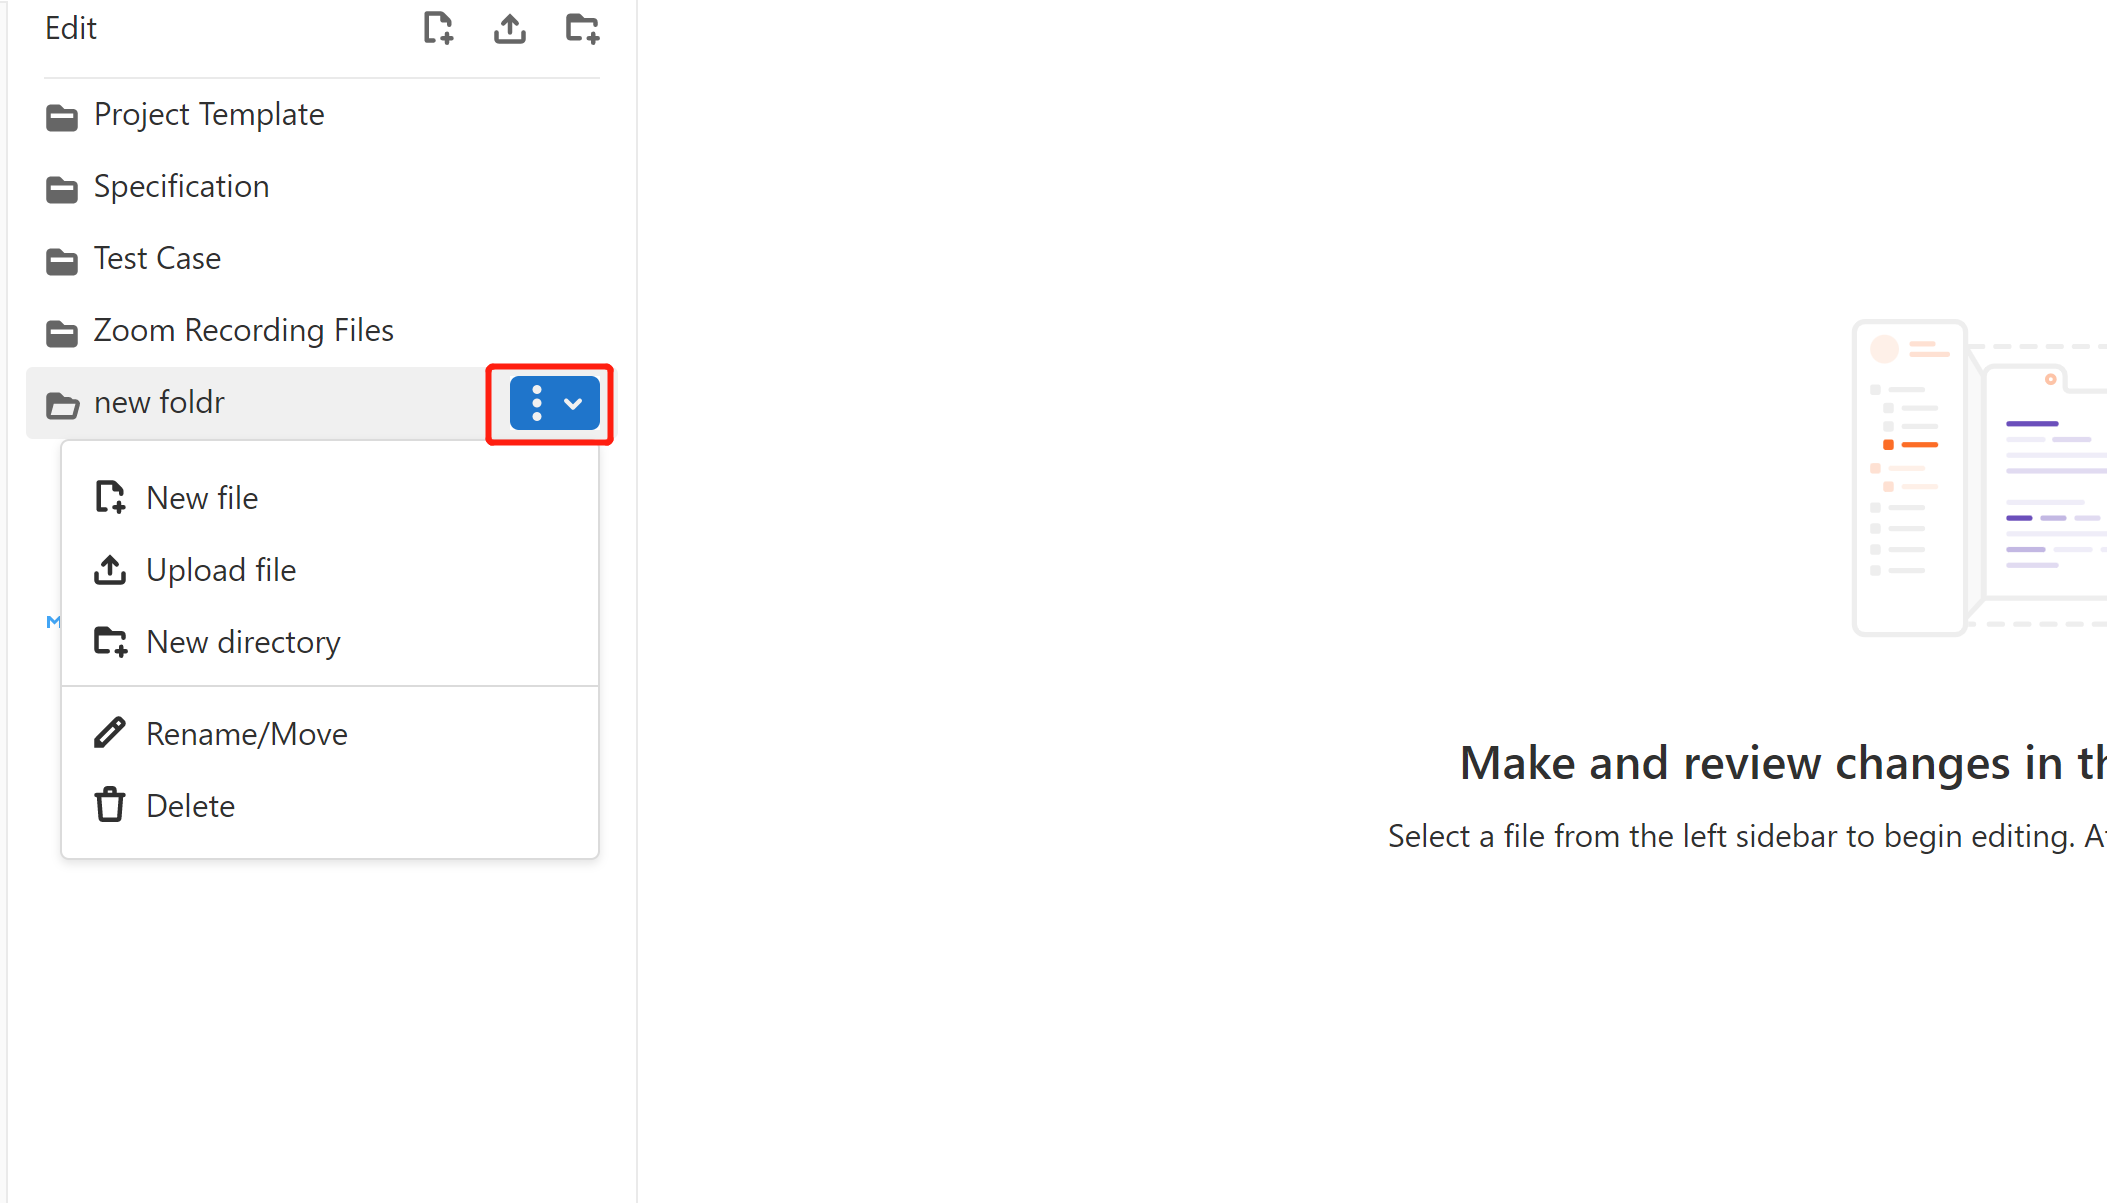Click Upload file button in context menu

[x=220, y=569]
